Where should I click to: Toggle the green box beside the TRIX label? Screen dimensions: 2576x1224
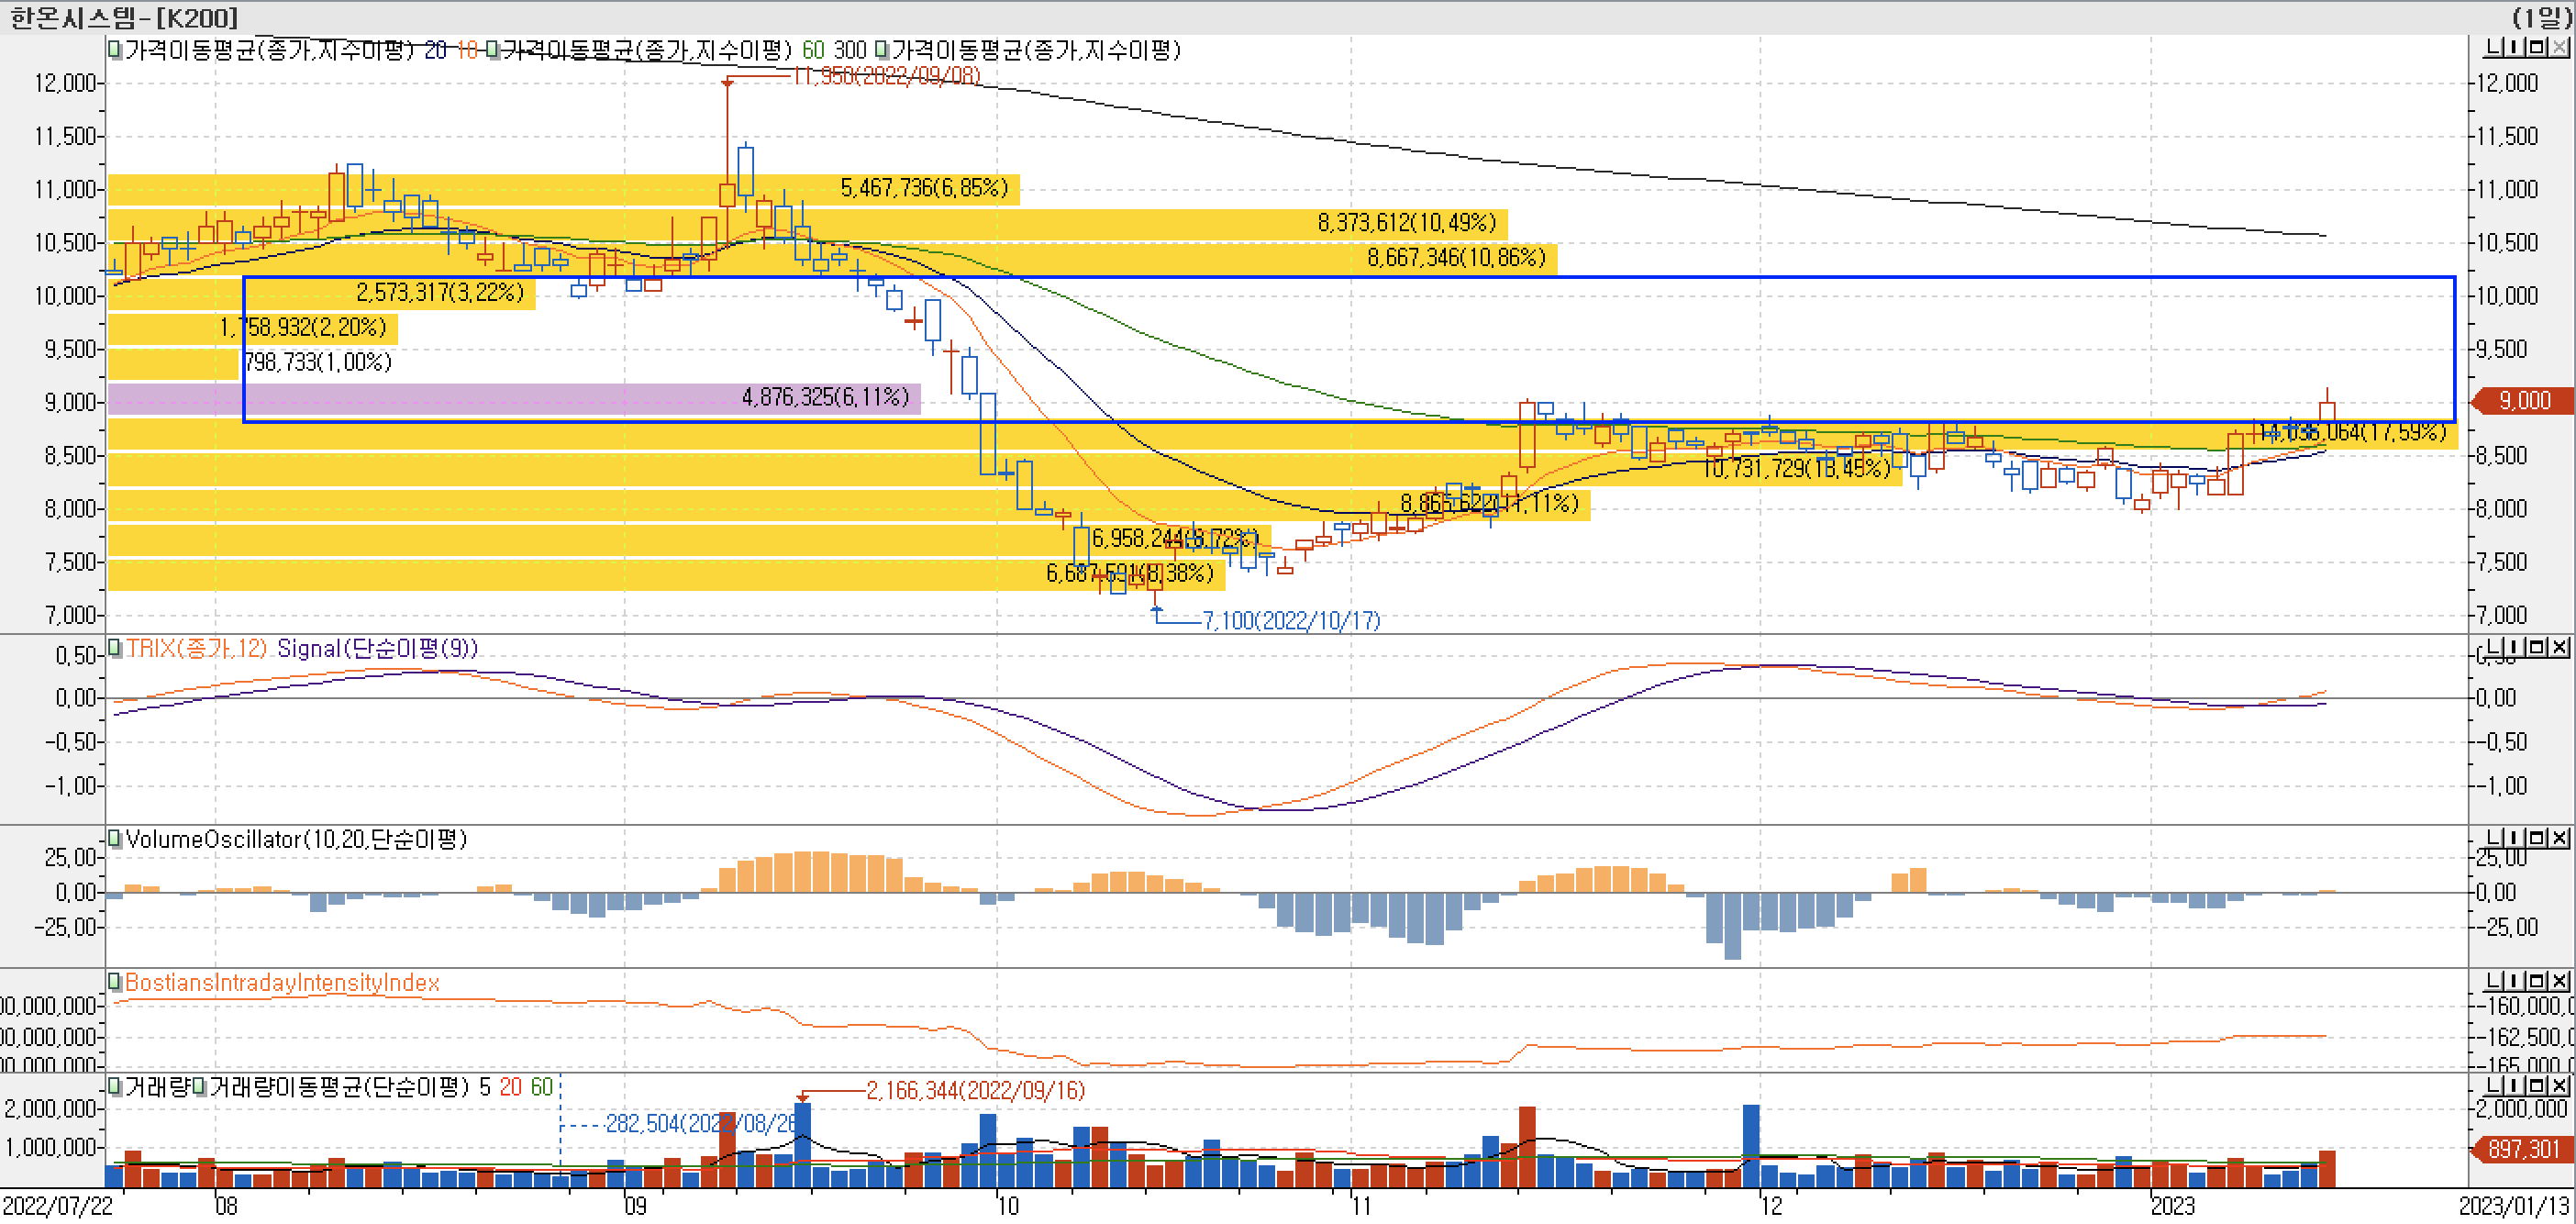pos(115,648)
